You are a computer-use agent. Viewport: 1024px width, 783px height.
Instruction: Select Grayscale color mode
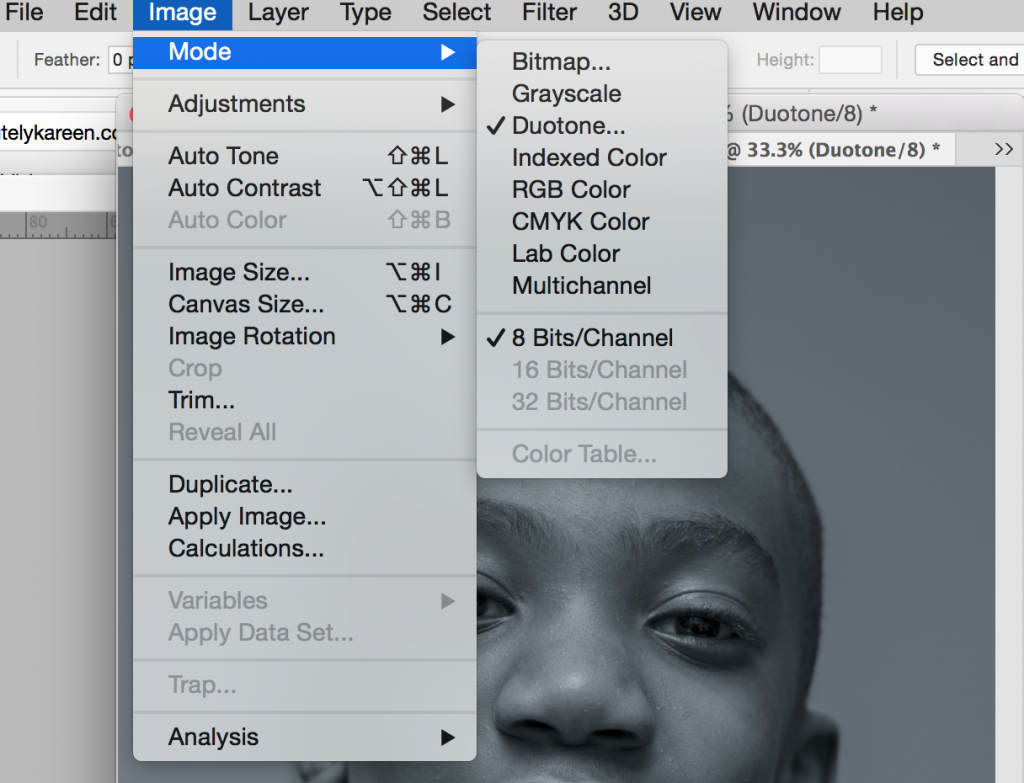point(602,93)
